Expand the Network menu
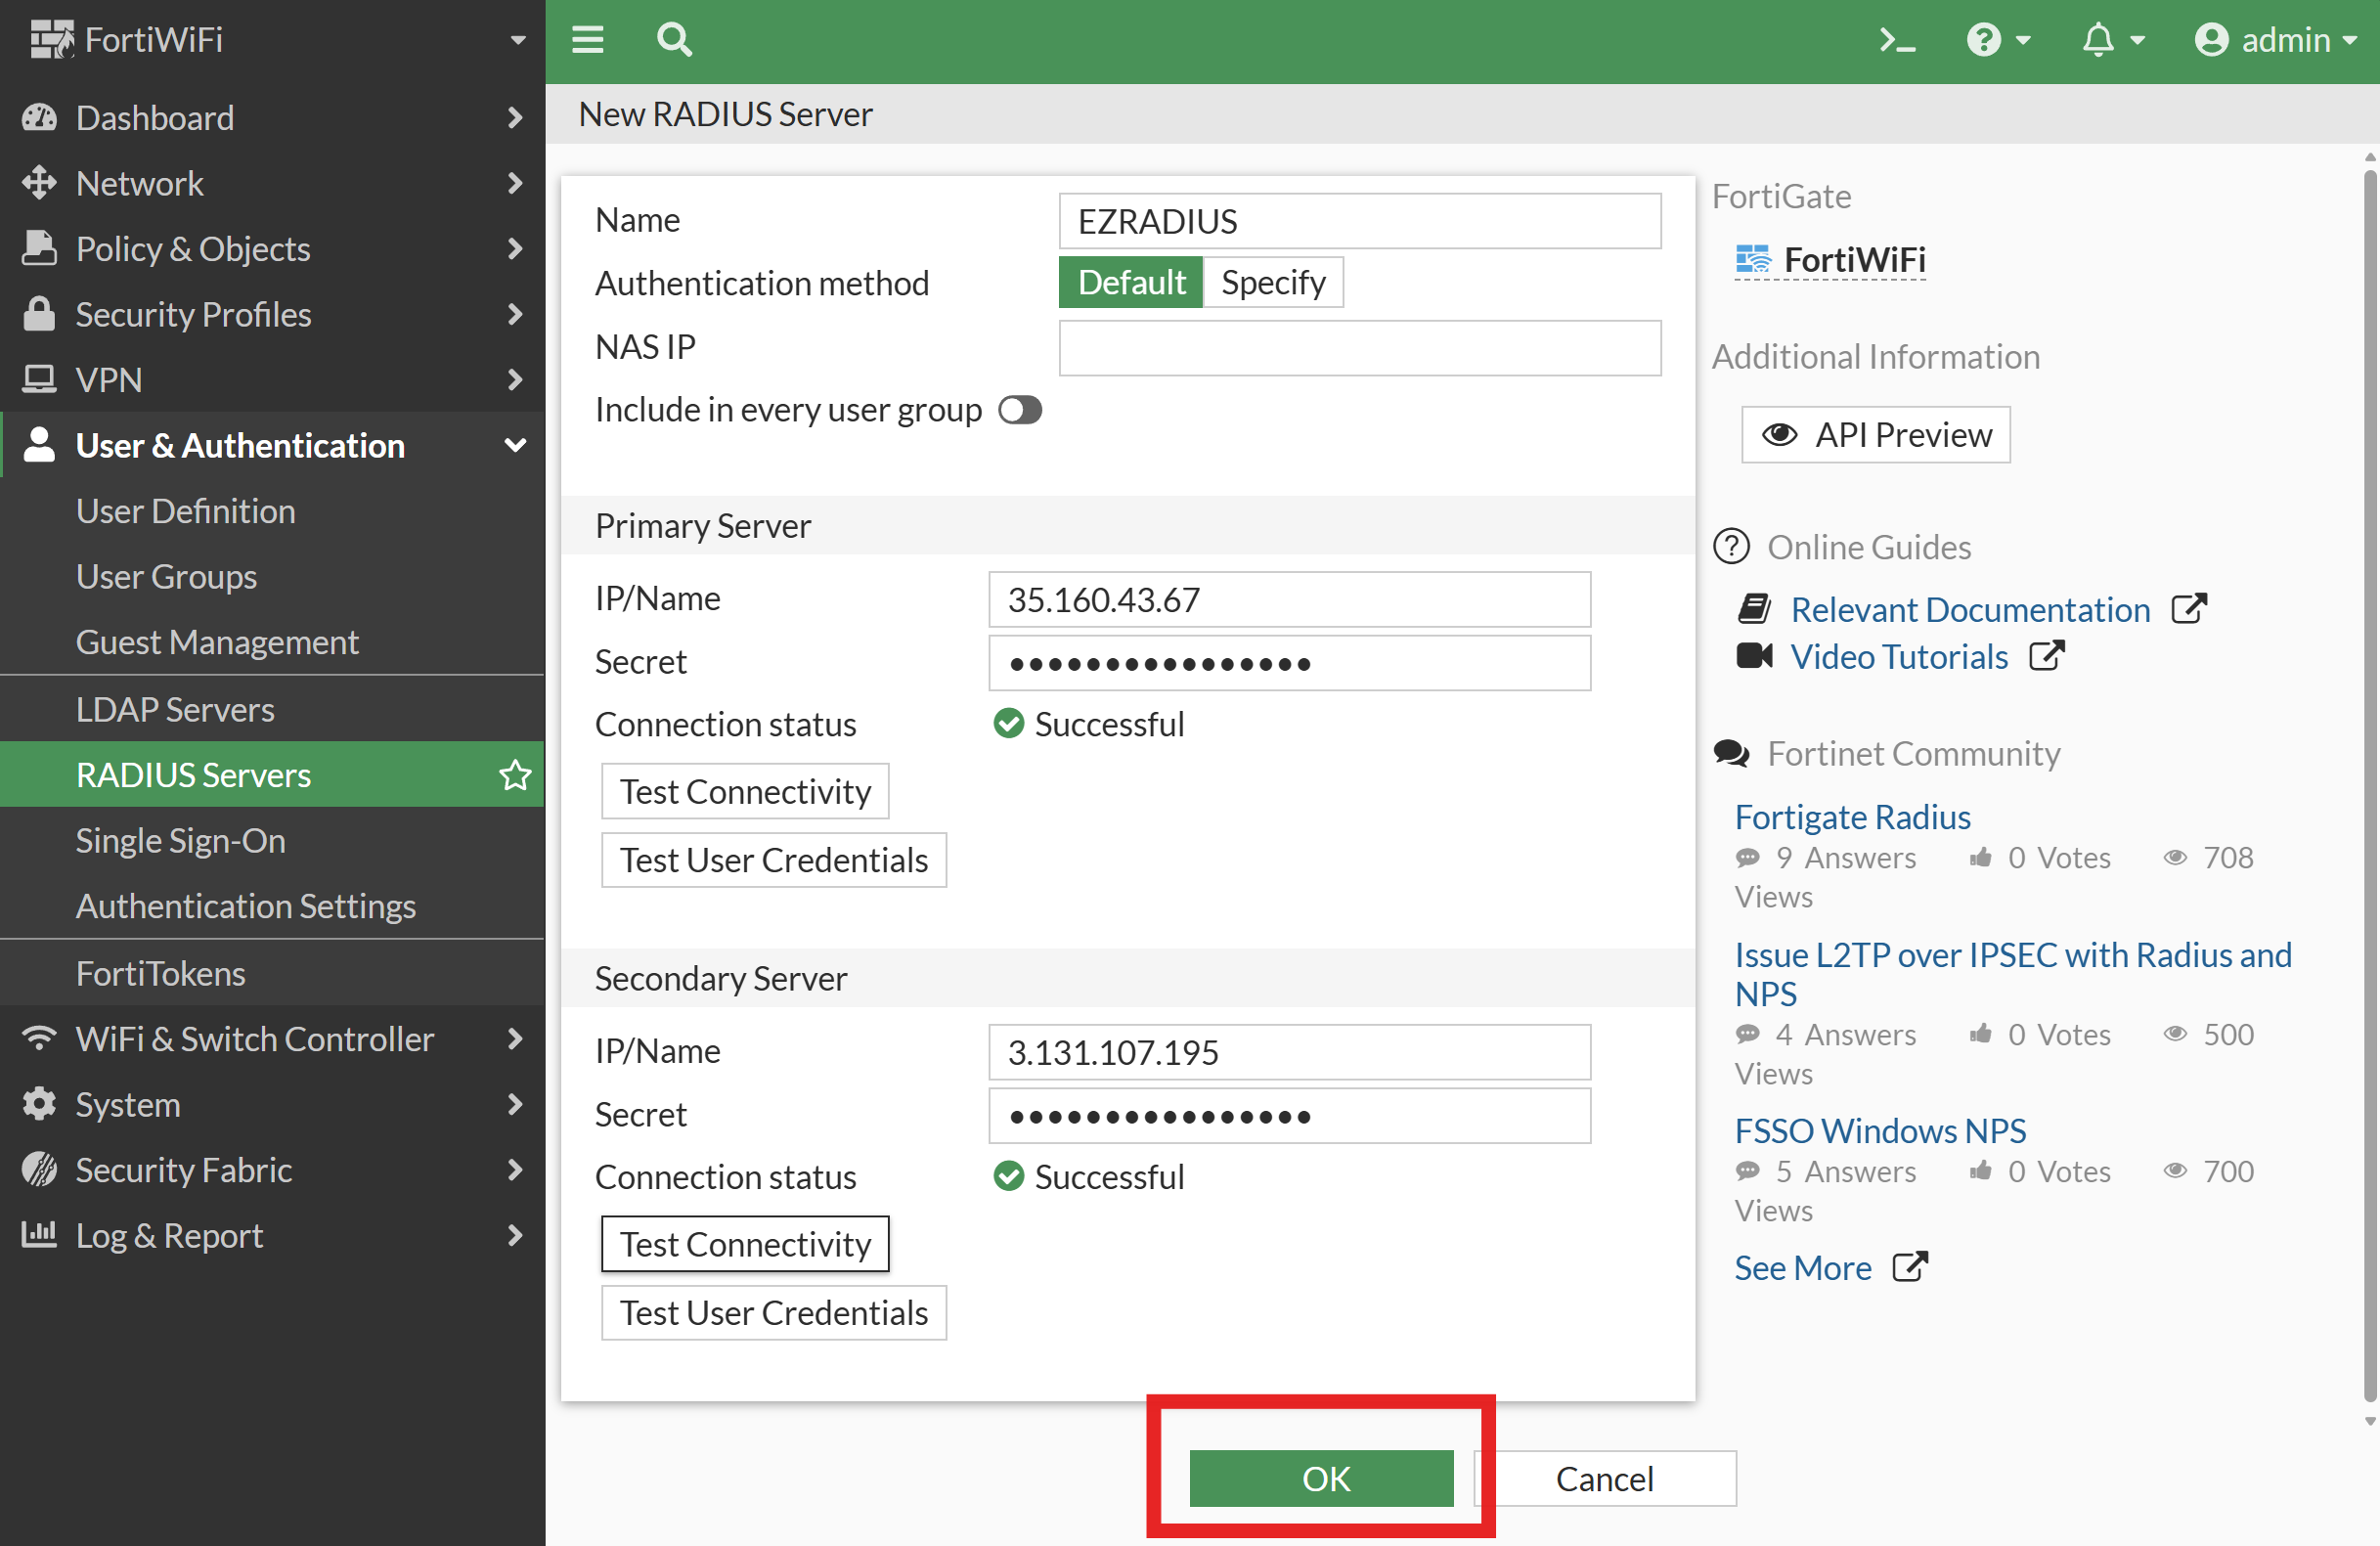Image resolution: width=2380 pixels, height=1546 pixels. 140,183
